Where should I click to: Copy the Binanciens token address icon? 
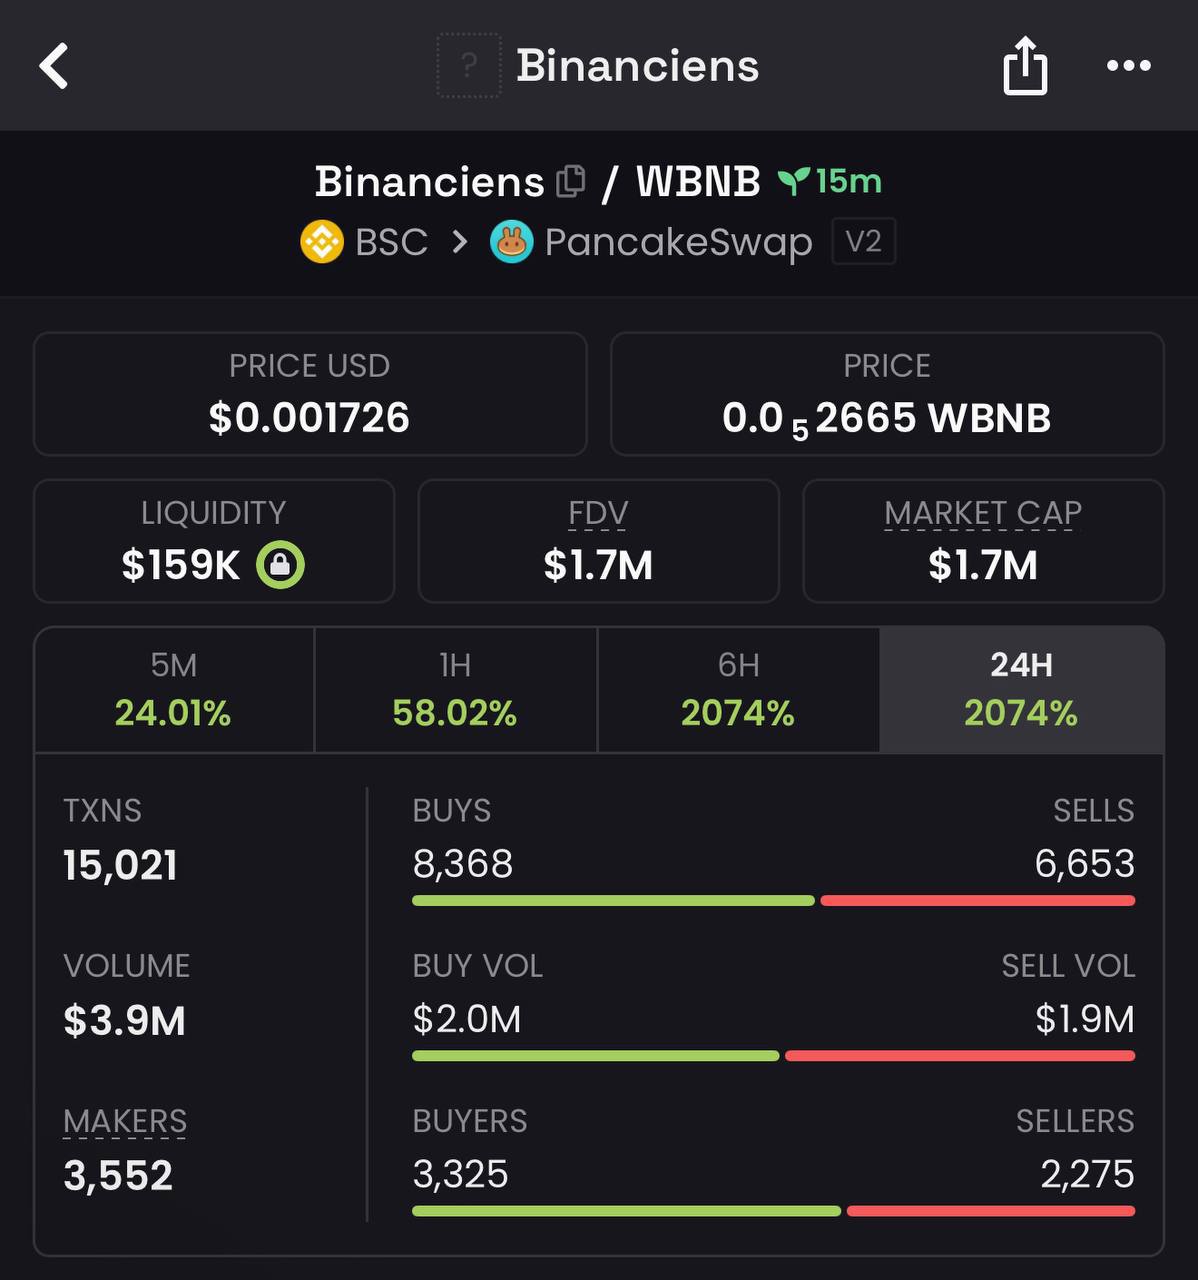(570, 181)
